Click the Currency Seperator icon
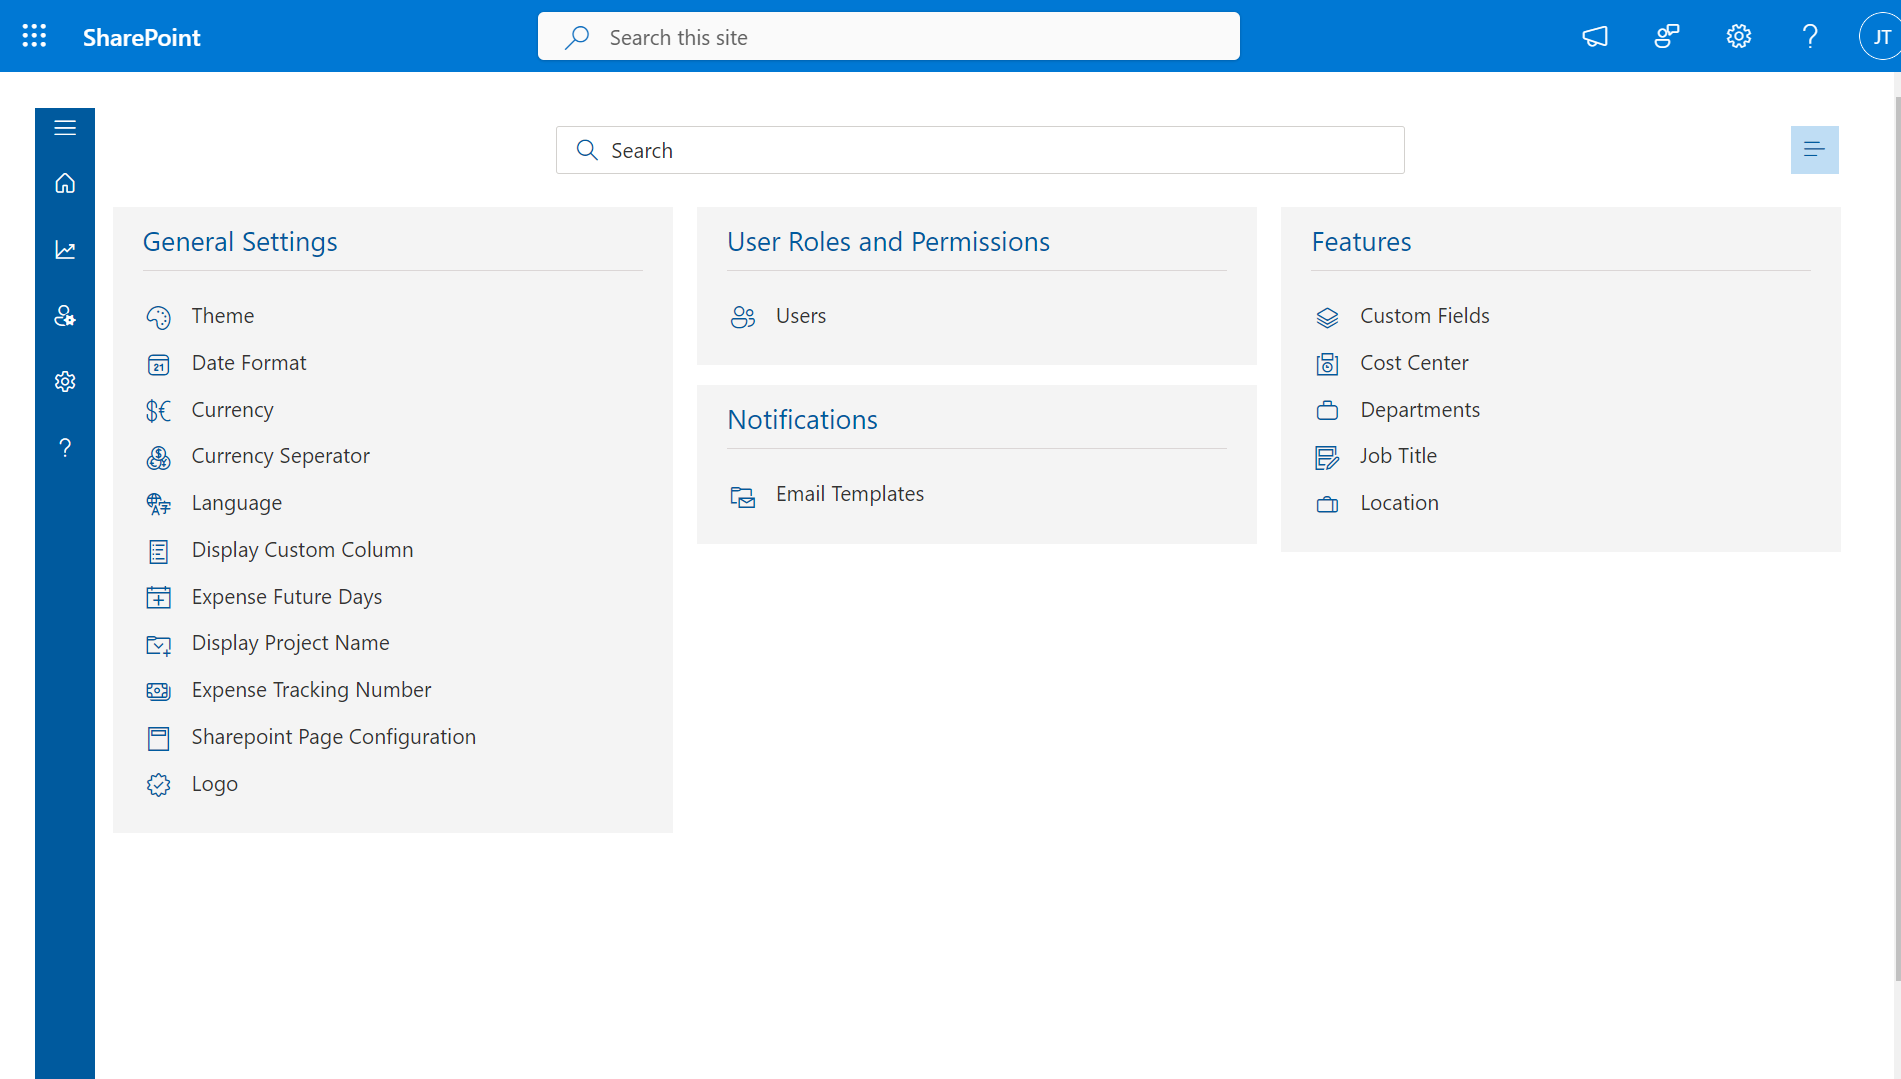Viewport: 1901px width, 1079px height. tap(158, 457)
